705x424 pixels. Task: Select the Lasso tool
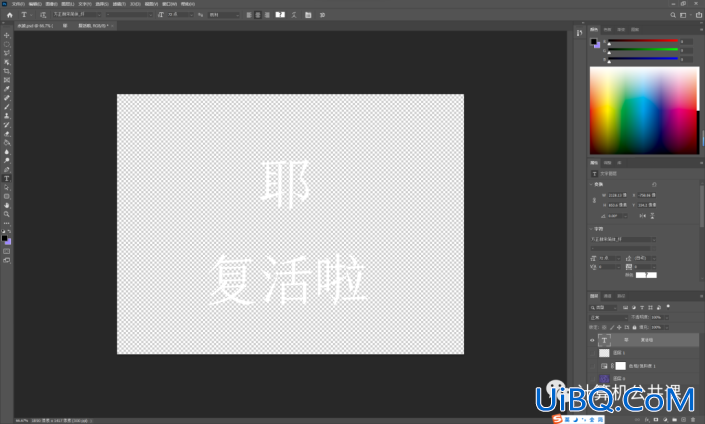7,53
